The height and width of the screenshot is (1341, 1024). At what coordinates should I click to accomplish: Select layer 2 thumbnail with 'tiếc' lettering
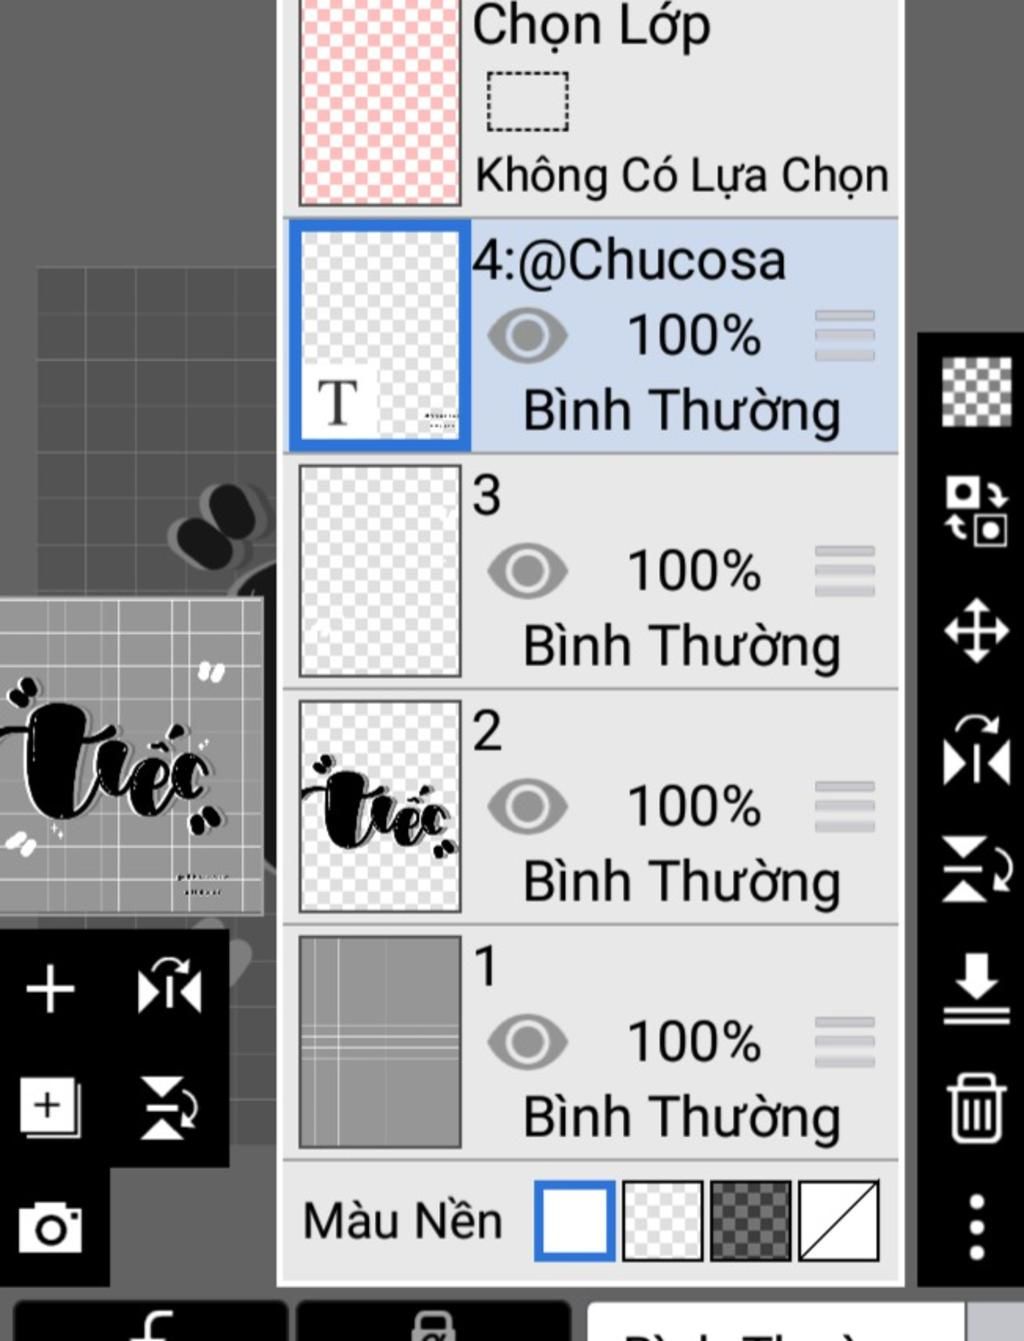tap(380, 806)
